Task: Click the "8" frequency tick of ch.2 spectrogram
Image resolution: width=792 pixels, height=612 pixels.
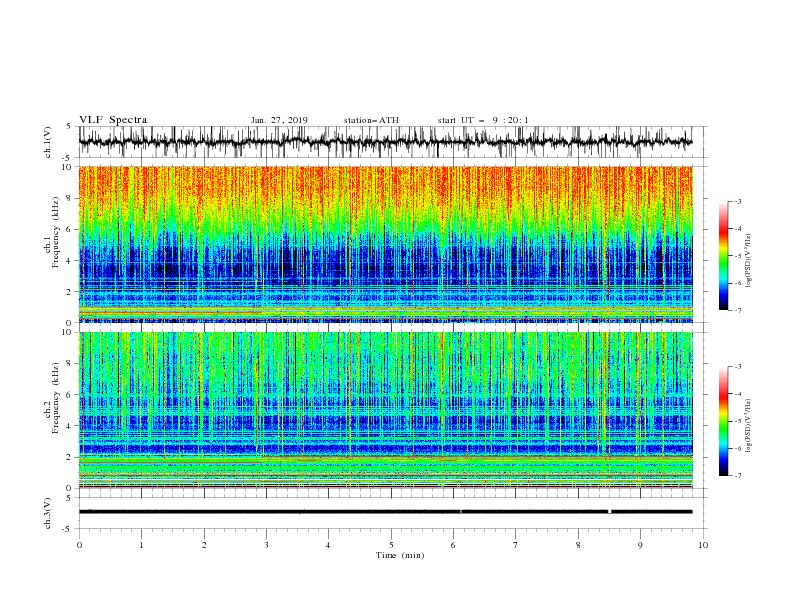Action: pos(70,364)
